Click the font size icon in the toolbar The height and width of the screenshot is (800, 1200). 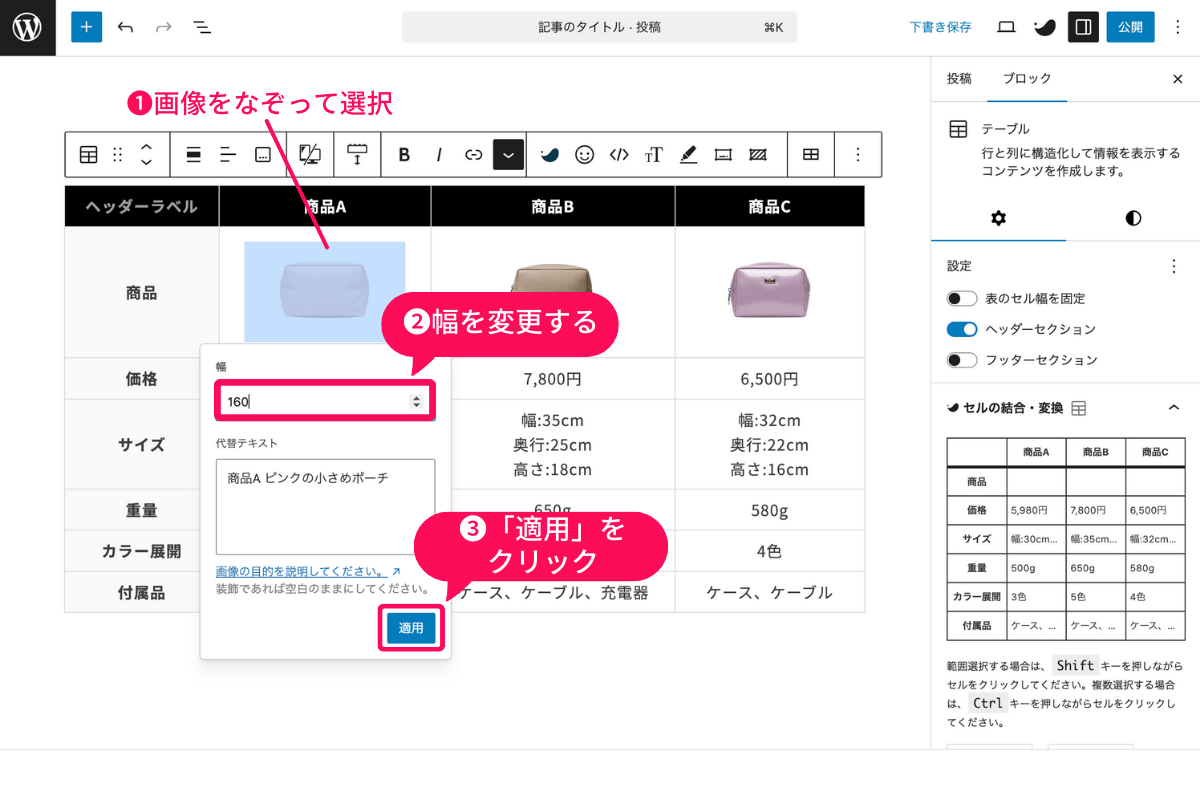coord(654,154)
